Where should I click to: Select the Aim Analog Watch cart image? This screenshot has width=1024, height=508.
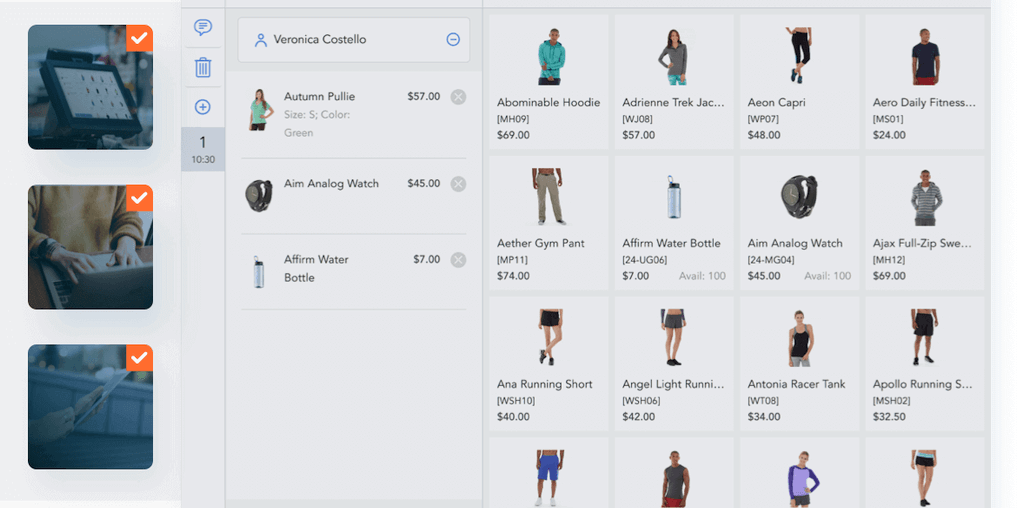click(x=259, y=195)
